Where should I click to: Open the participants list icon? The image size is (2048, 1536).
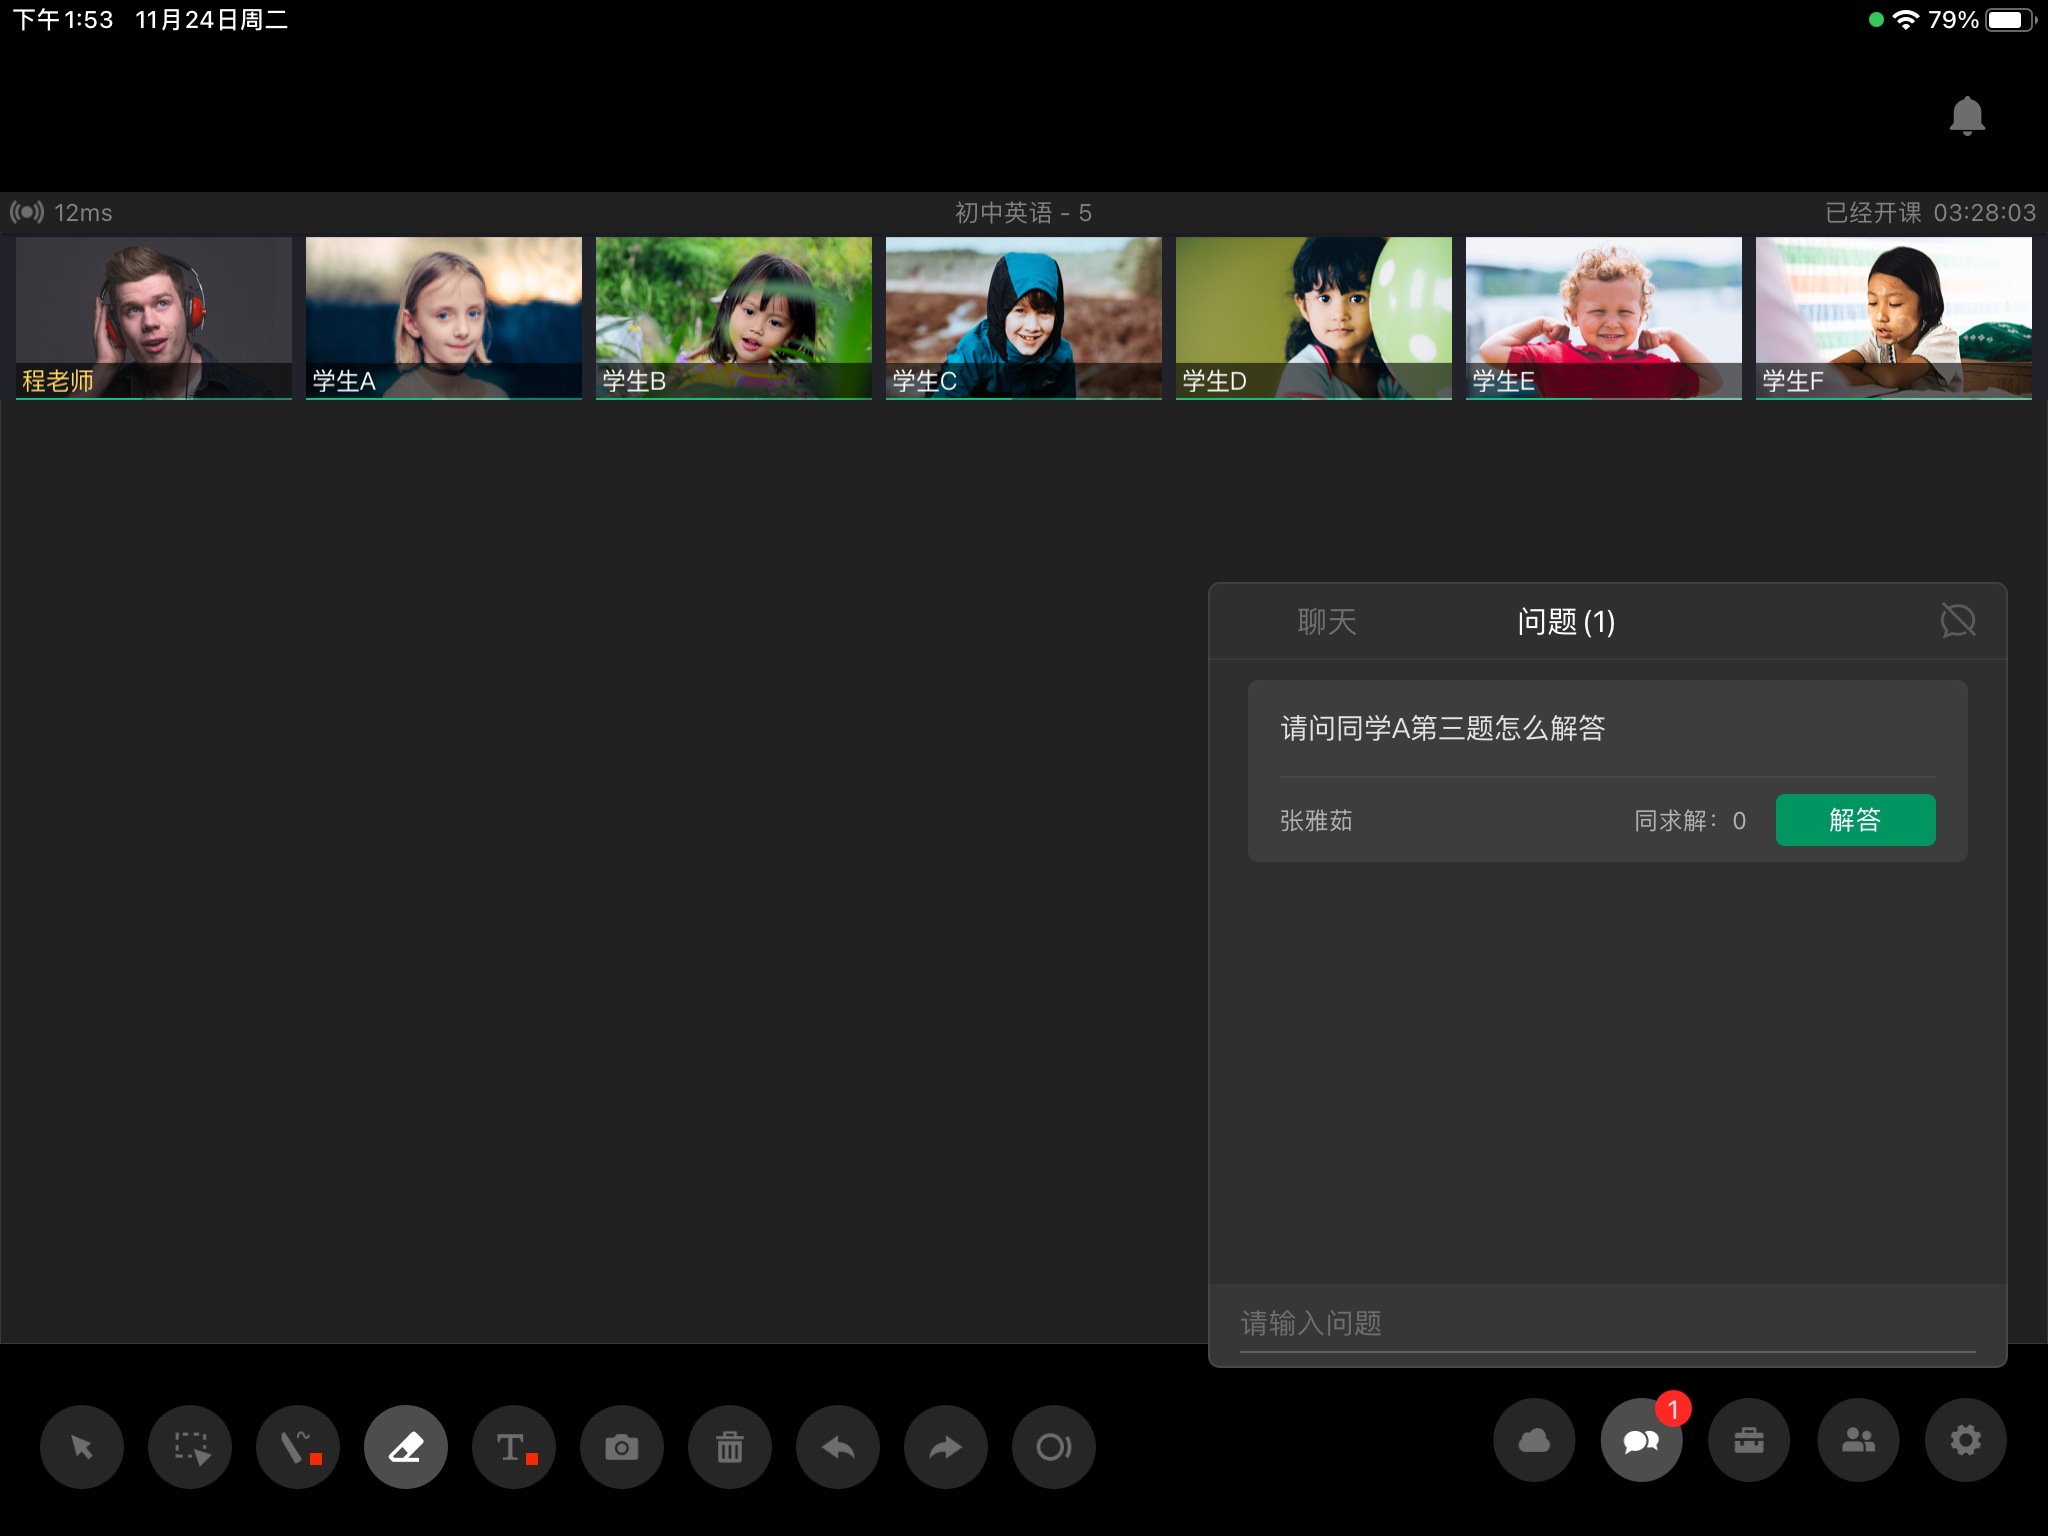[1858, 1440]
